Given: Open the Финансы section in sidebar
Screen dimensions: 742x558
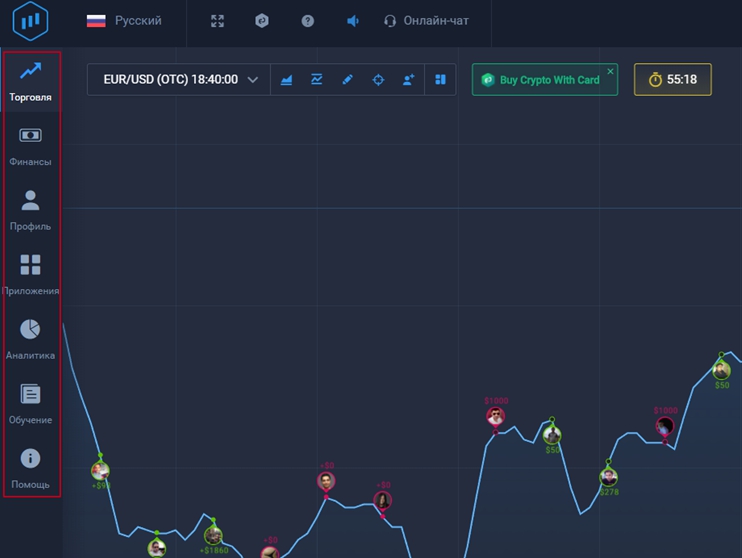Looking at the screenshot, I should click(31, 145).
